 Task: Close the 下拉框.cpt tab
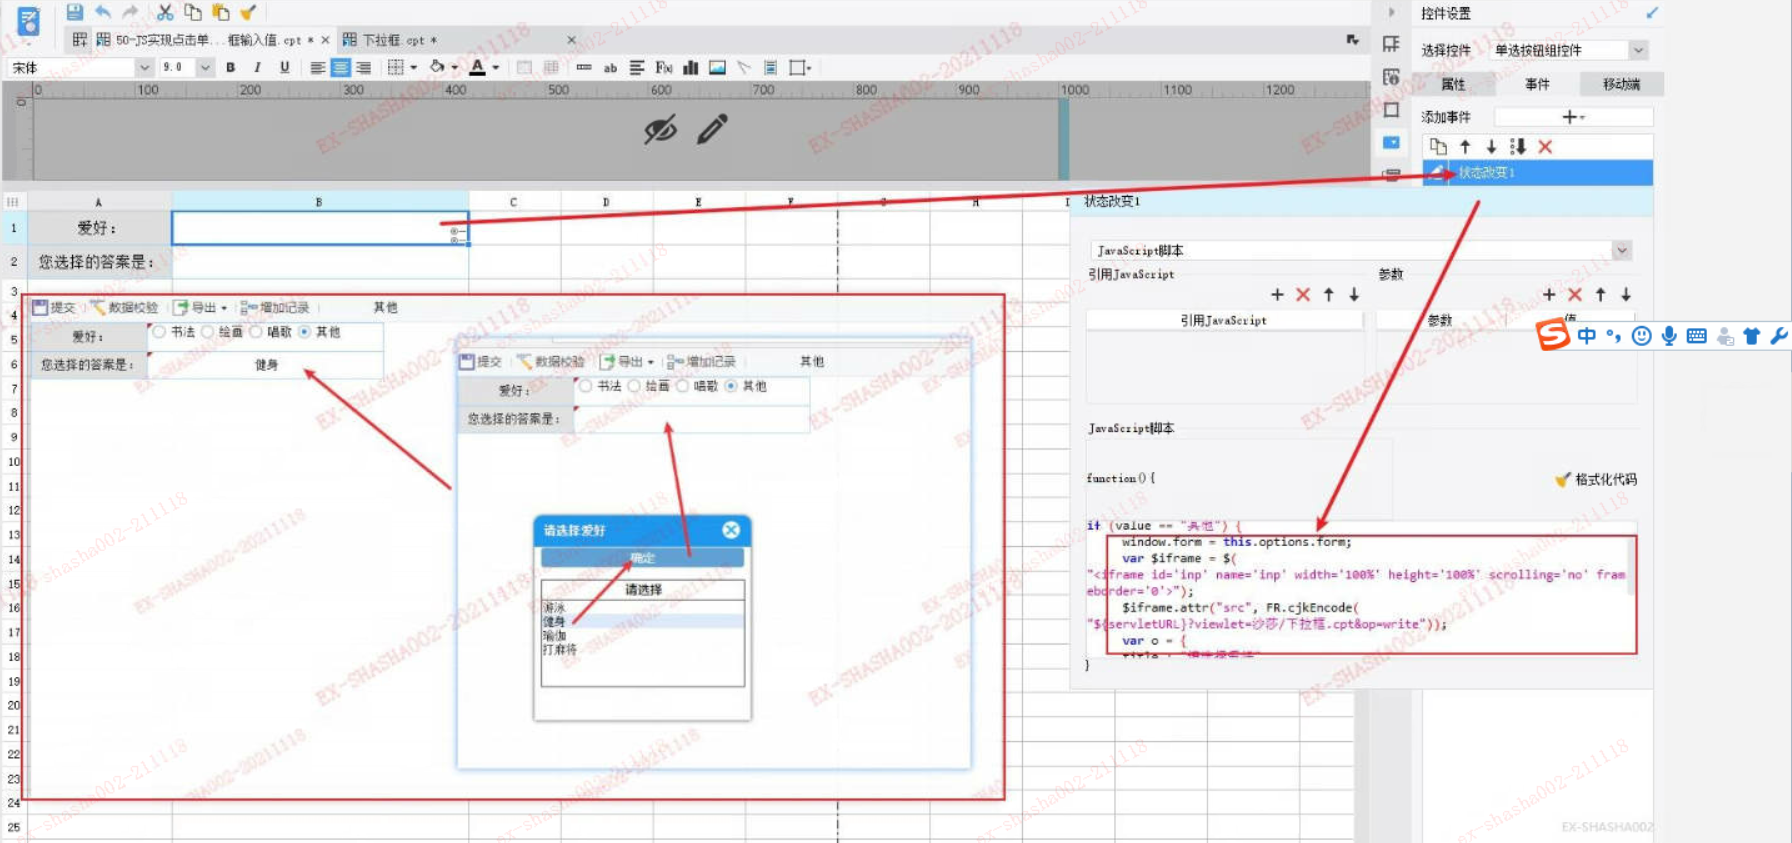pos(571,40)
